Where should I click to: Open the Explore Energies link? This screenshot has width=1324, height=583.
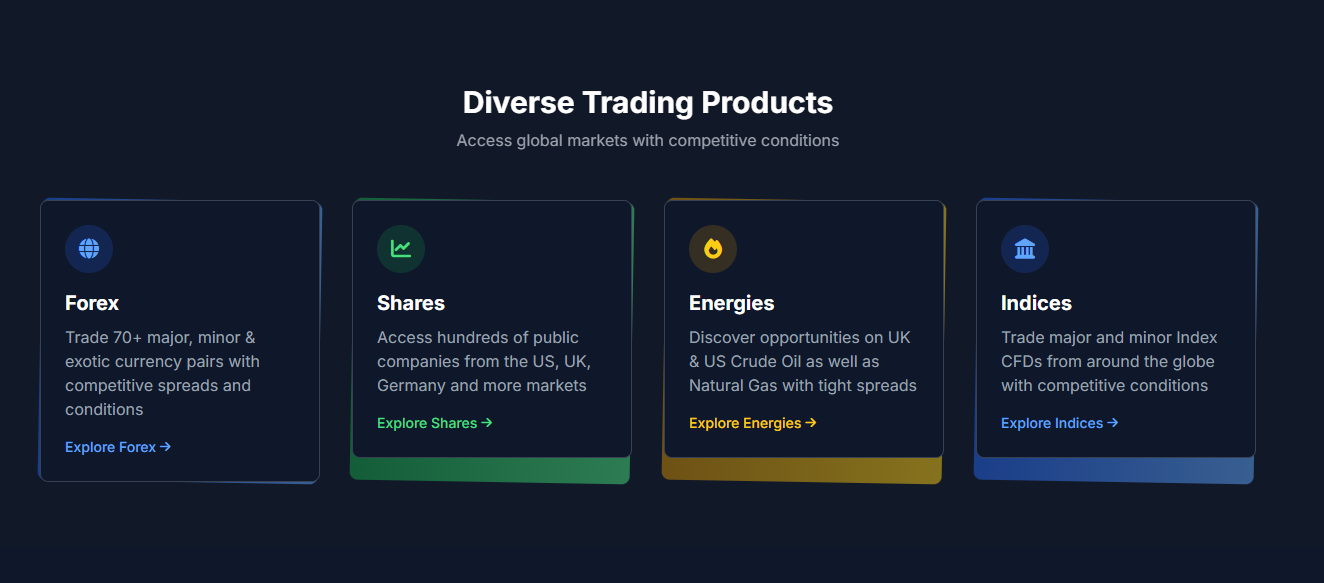(x=745, y=423)
